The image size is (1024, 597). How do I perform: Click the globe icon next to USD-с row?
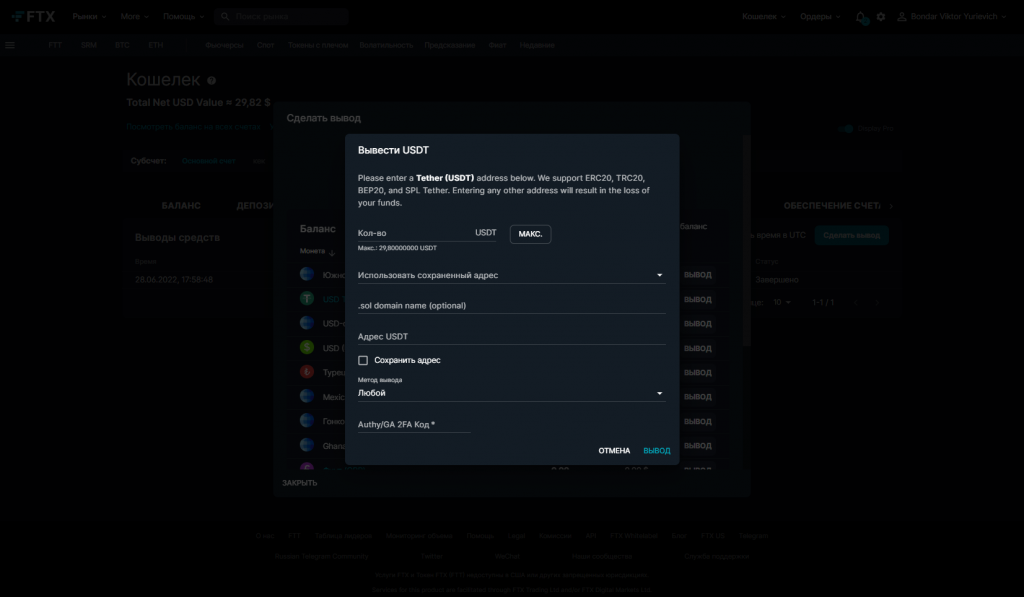307,323
